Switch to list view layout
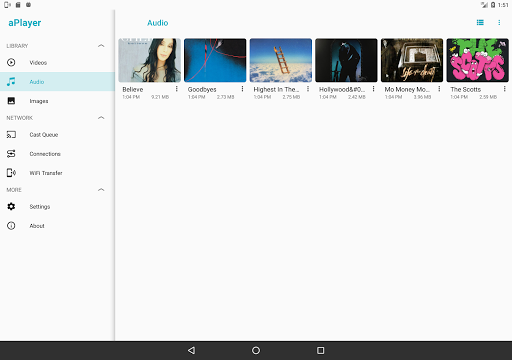Image resolution: width=512 pixels, height=360 pixels. coord(480,22)
